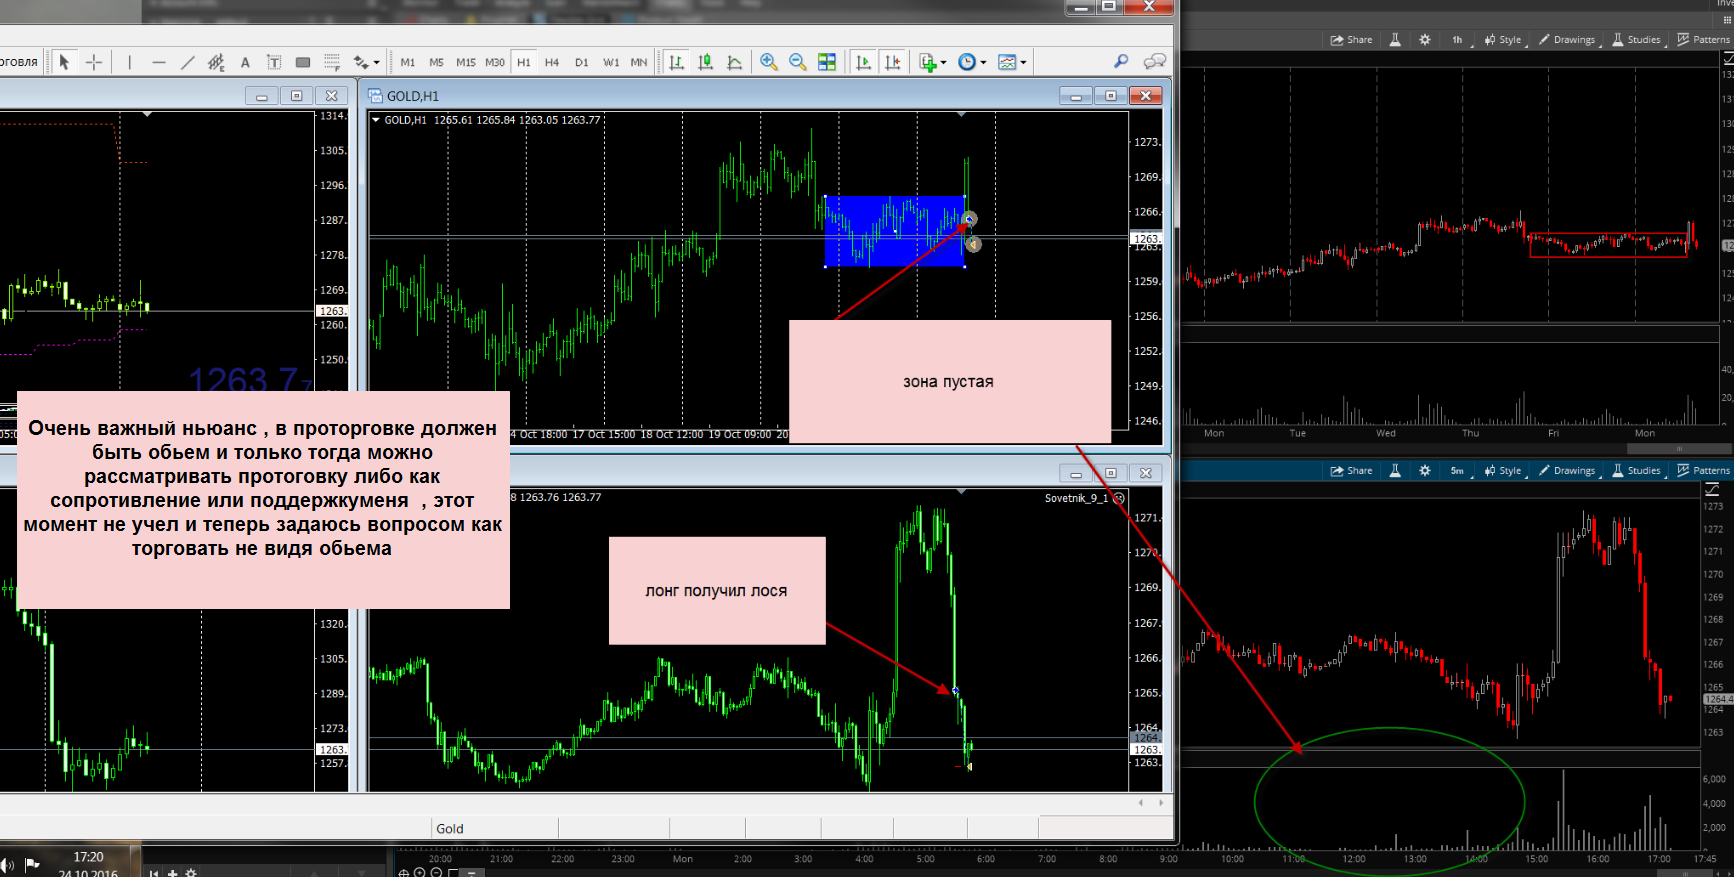The height and width of the screenshot is (877, 1734).
Task: Open the arrows and shapes dropdown
Action: point(366,62)
